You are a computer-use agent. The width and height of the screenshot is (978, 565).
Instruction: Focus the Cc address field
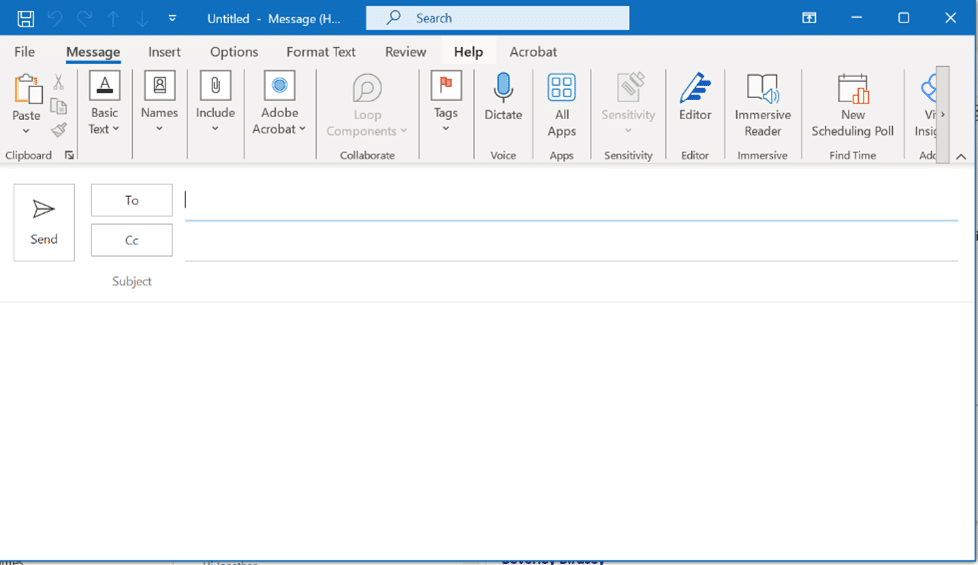click(x=571, y=241)
